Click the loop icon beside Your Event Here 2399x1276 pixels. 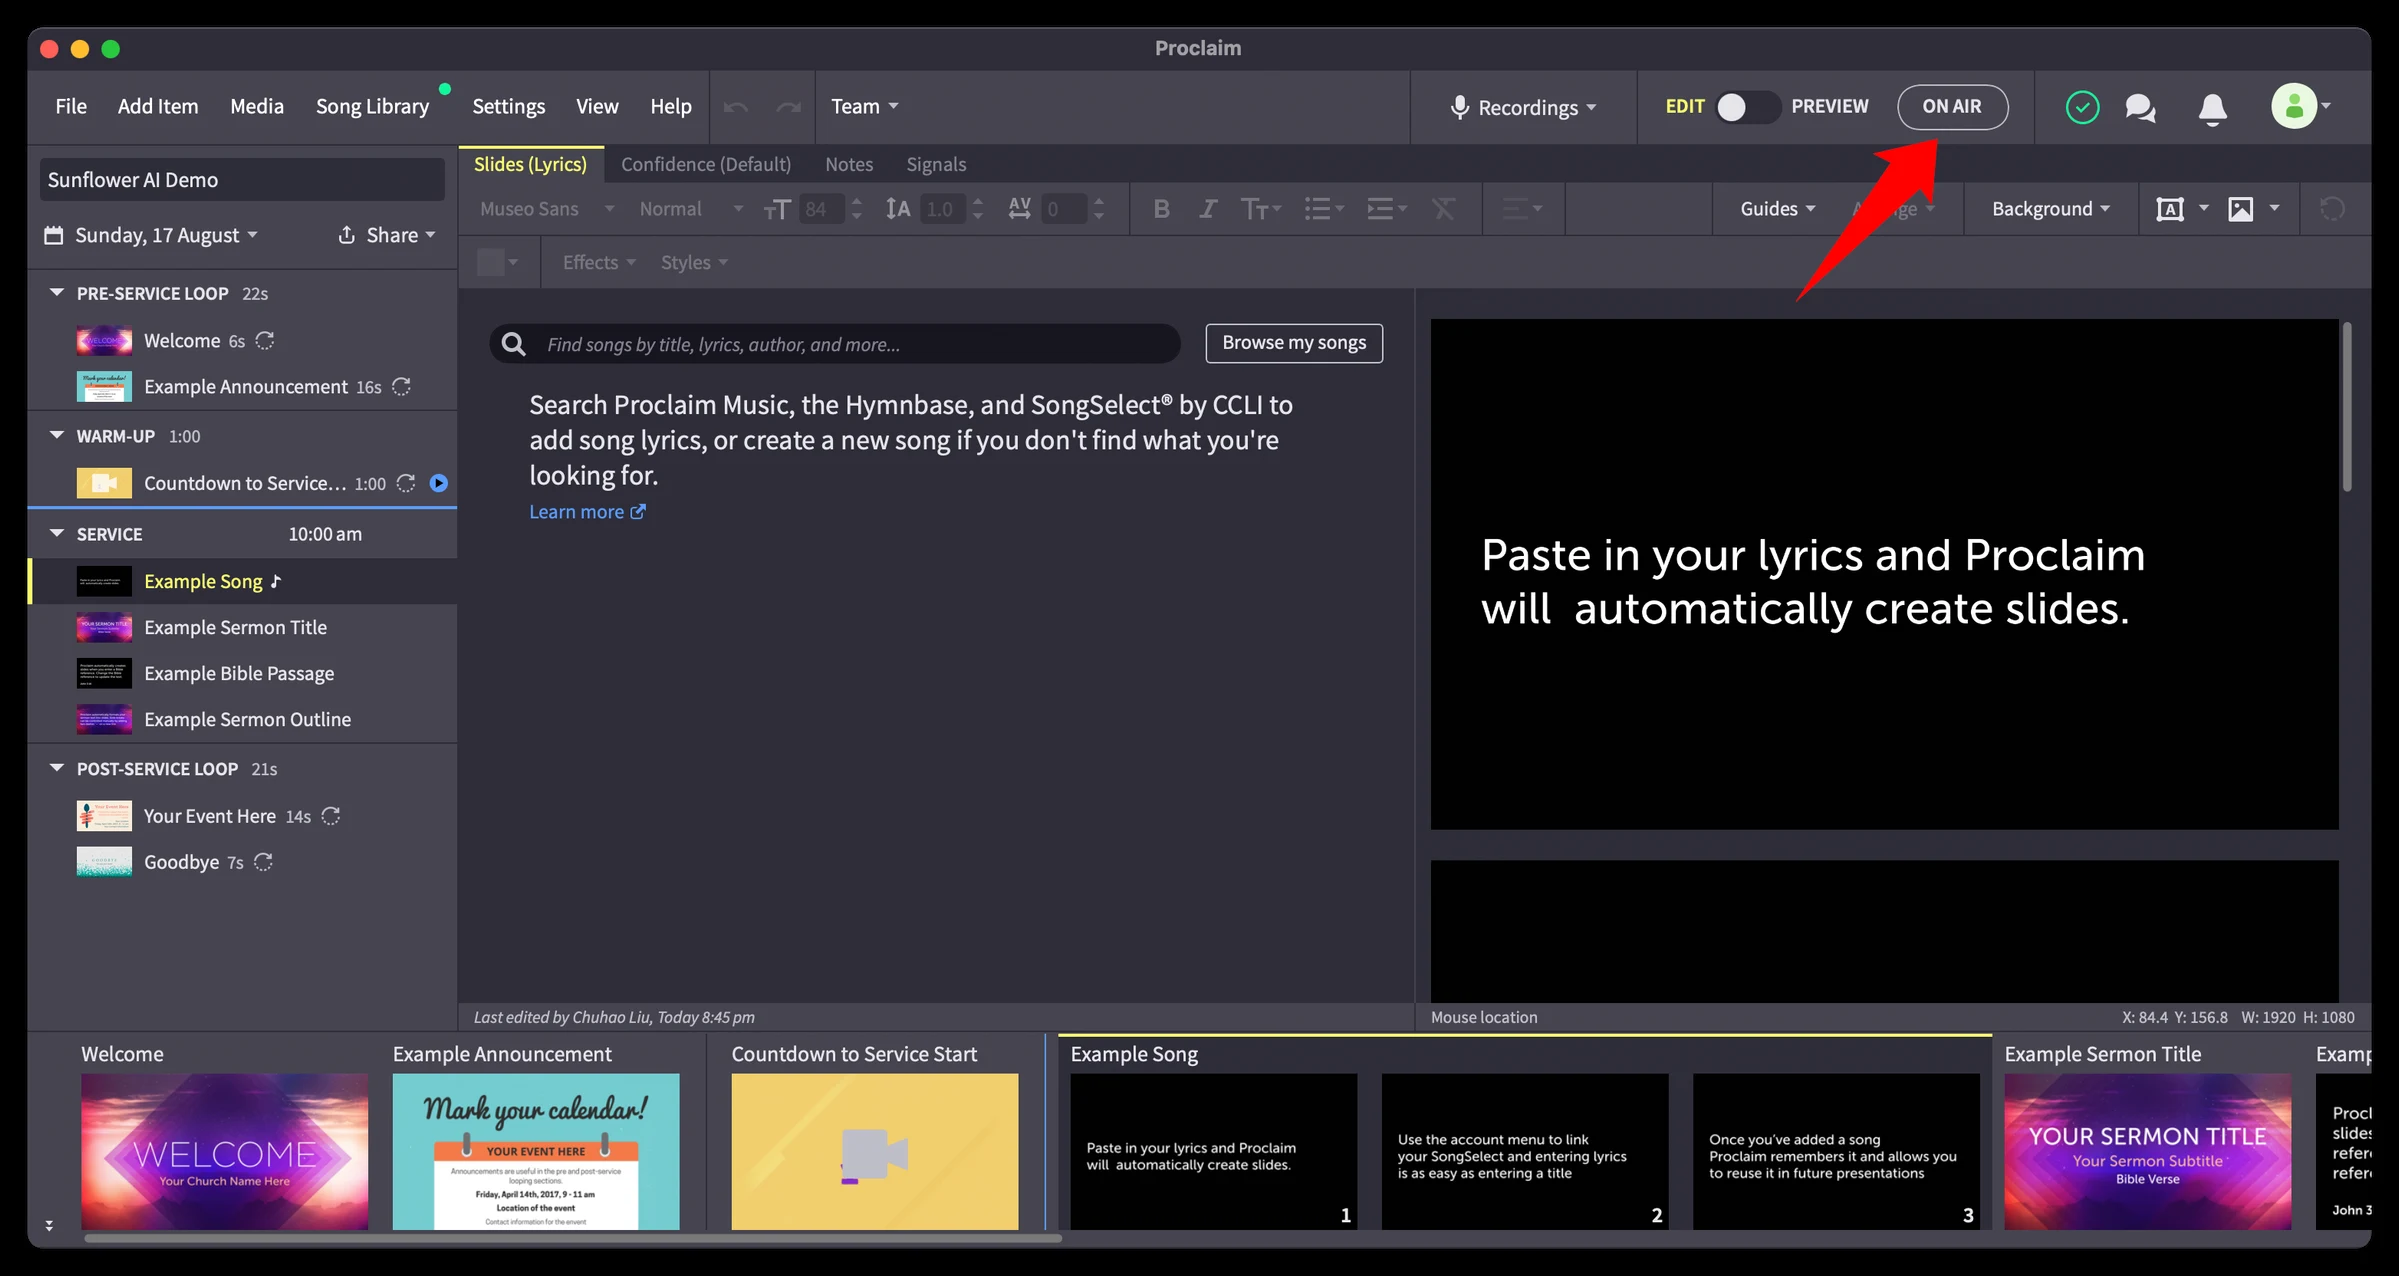(x=330, y=817)
